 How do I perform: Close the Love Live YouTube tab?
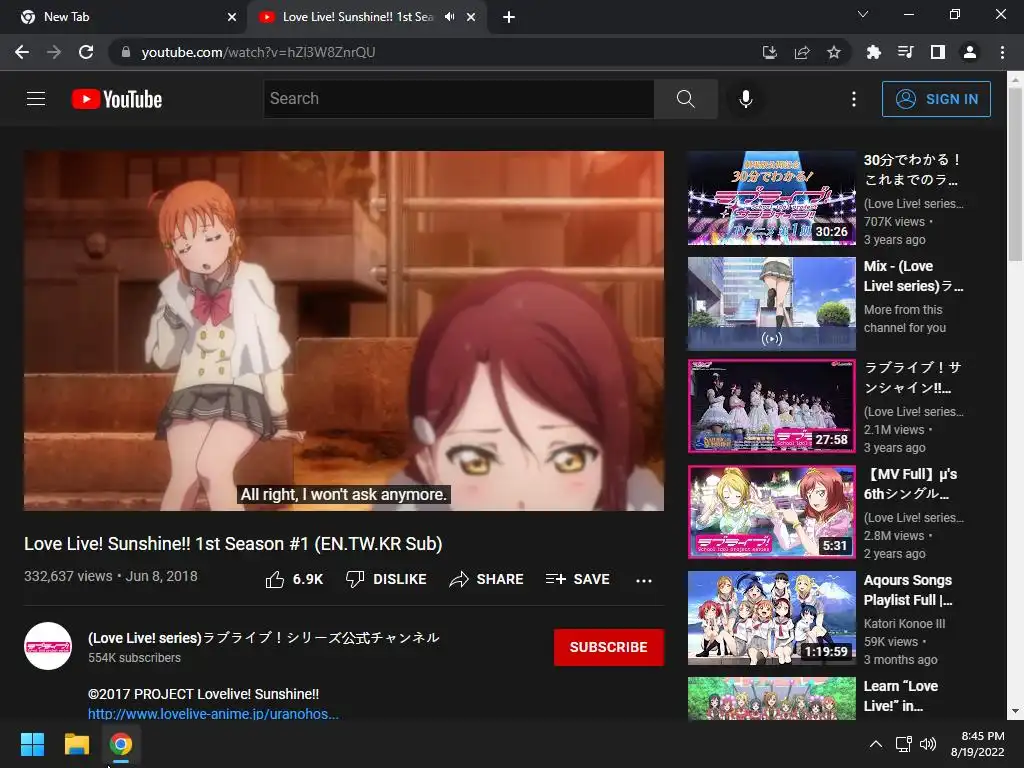[x=471, y=17]
